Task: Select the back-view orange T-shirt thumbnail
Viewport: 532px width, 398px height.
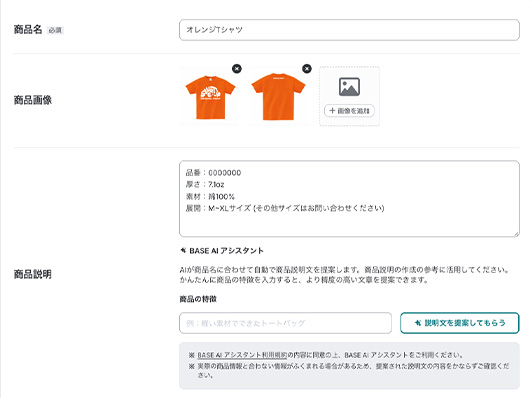Action: click(x=279, y=97)
